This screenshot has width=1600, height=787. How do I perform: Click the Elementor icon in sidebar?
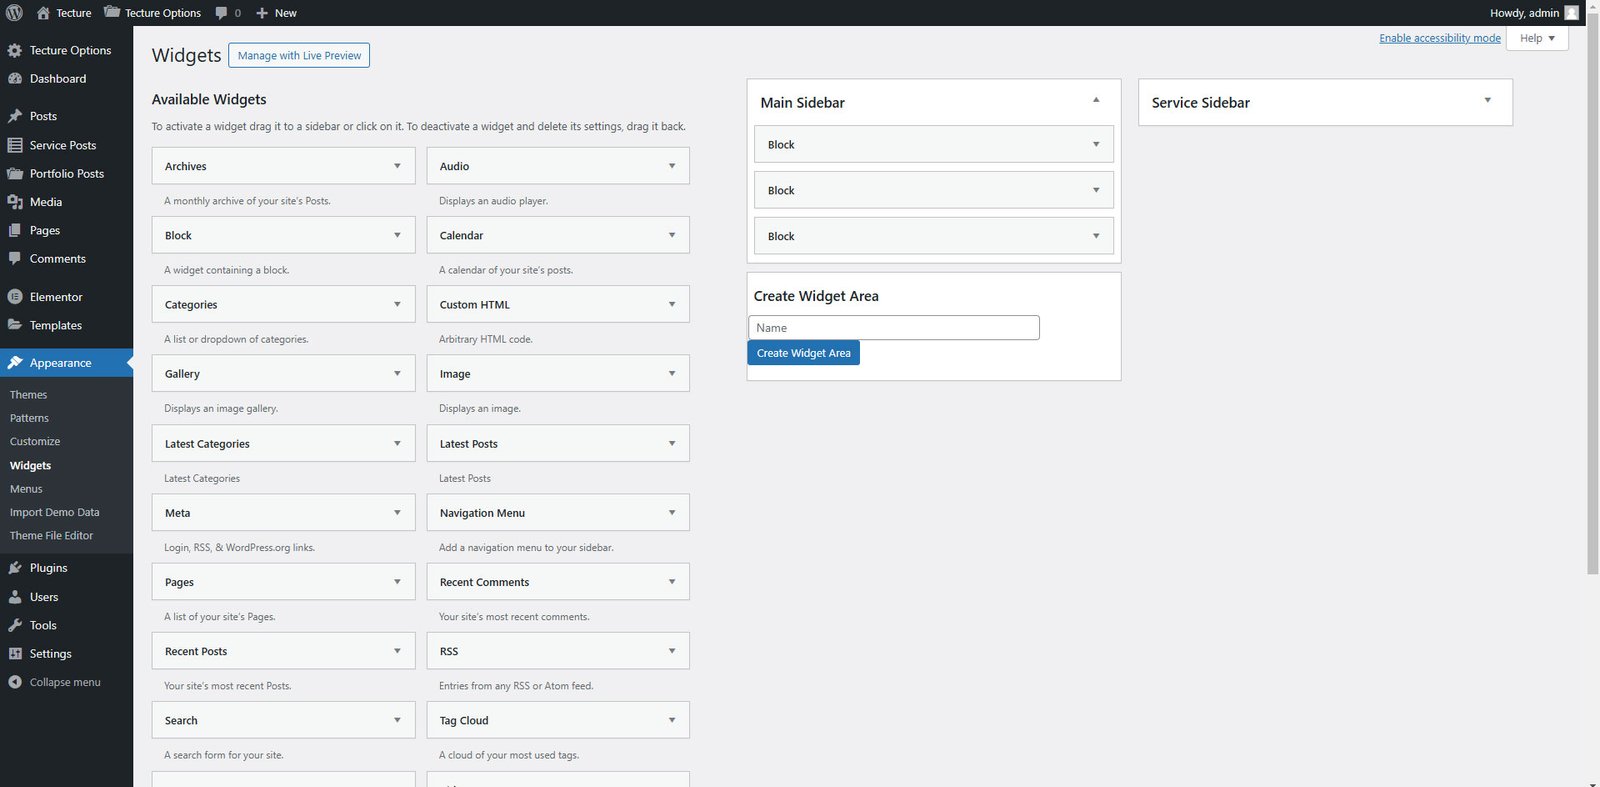(15, 297)
